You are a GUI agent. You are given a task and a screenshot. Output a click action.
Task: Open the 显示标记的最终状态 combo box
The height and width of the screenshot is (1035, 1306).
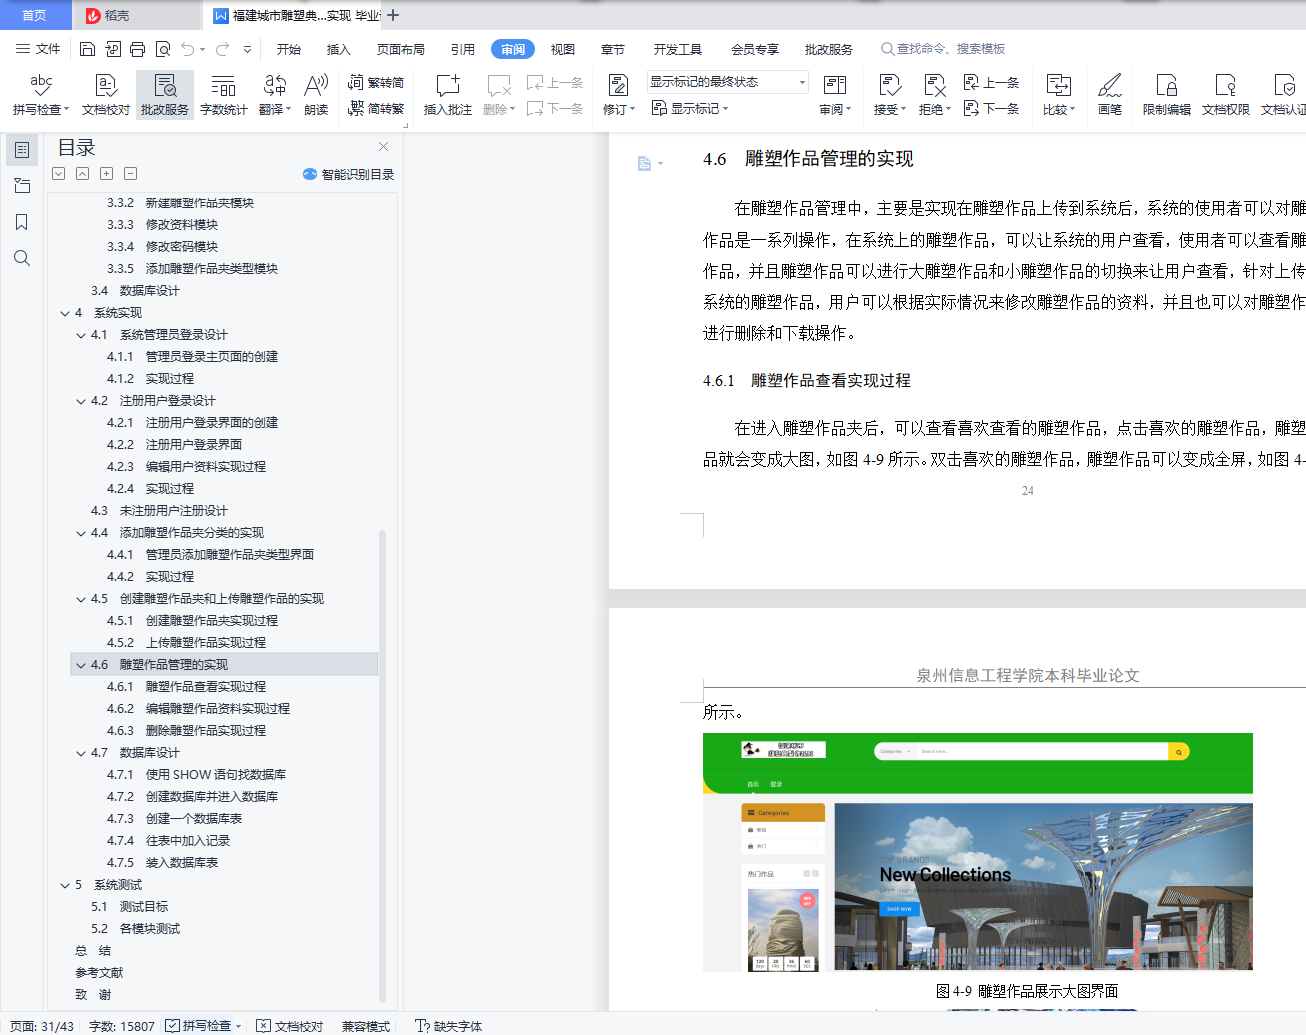tap(727, 82)
